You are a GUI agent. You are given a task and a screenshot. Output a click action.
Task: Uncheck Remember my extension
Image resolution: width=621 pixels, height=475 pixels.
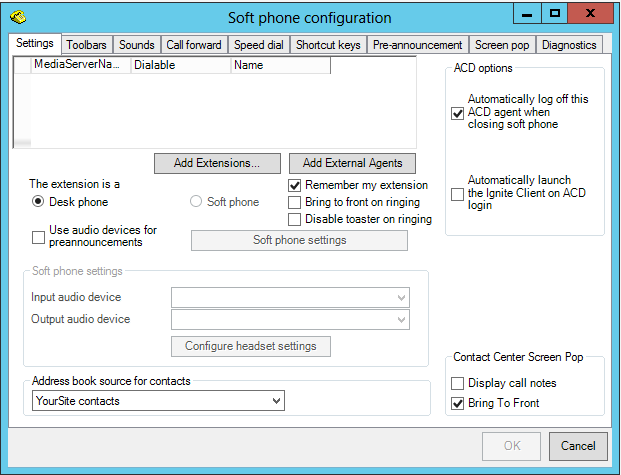pyautogui.click(x=295, y=185)
